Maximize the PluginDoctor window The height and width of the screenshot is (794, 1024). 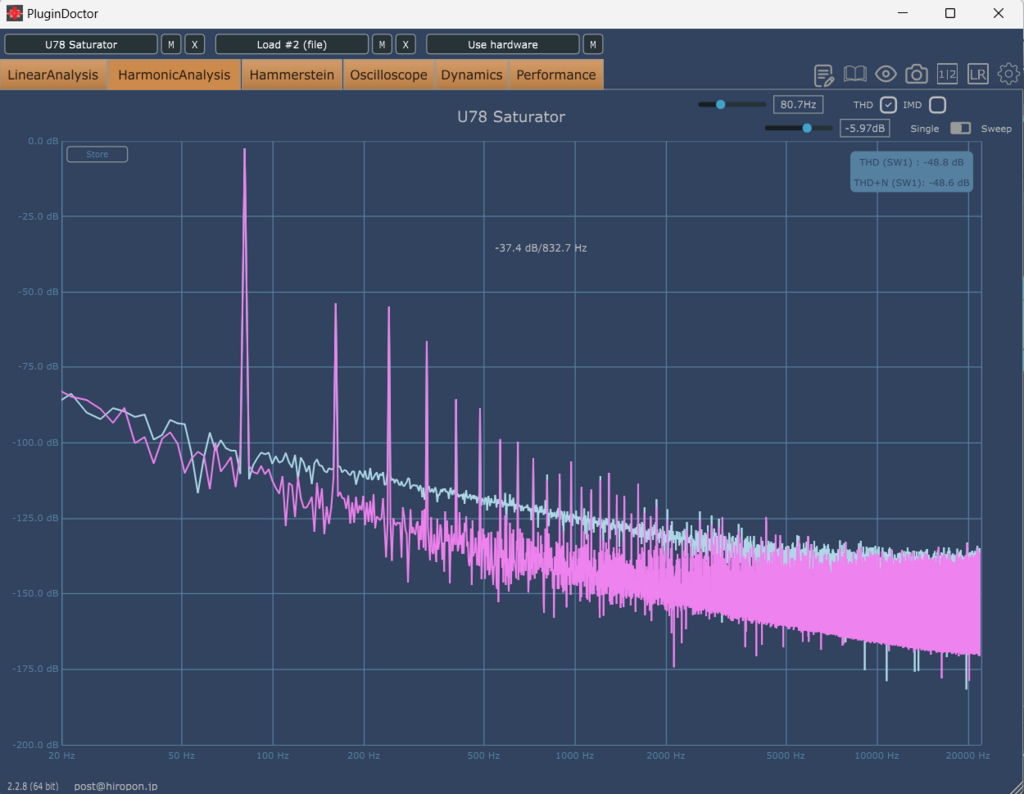[950, 13]
